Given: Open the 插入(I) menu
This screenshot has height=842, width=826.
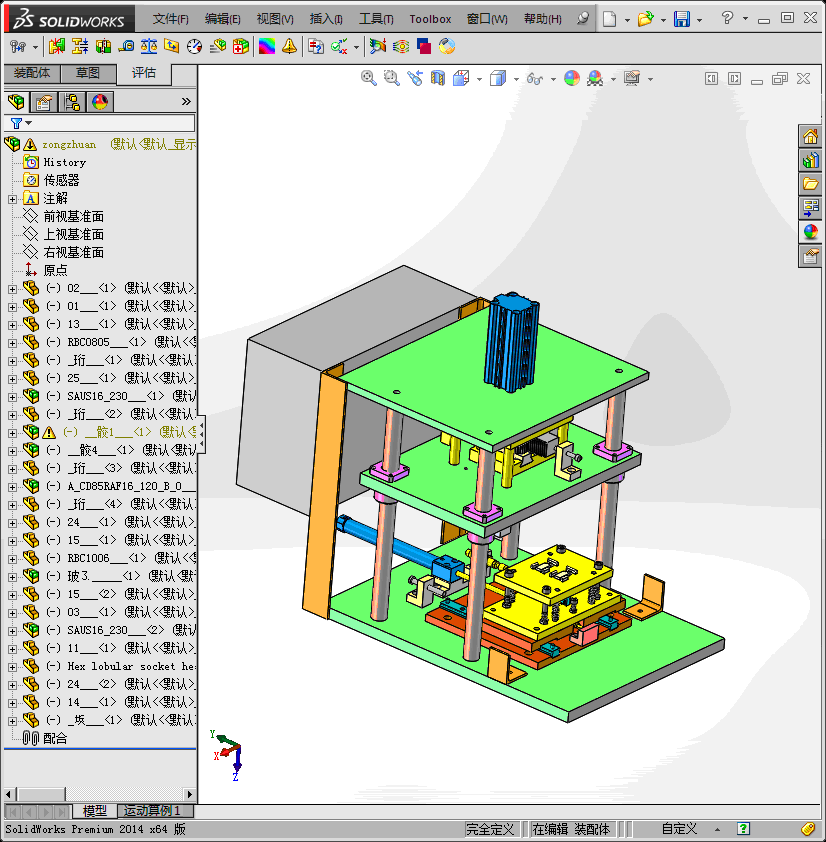Looking at the screenshot, I should tap(326, 19).
